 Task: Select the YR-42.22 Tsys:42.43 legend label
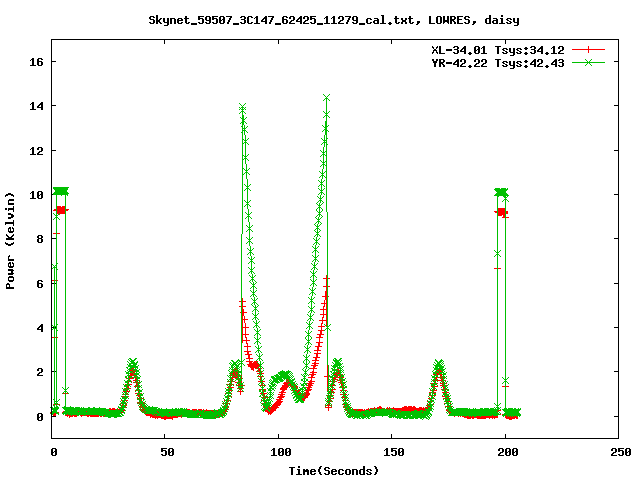click(497, 62)
